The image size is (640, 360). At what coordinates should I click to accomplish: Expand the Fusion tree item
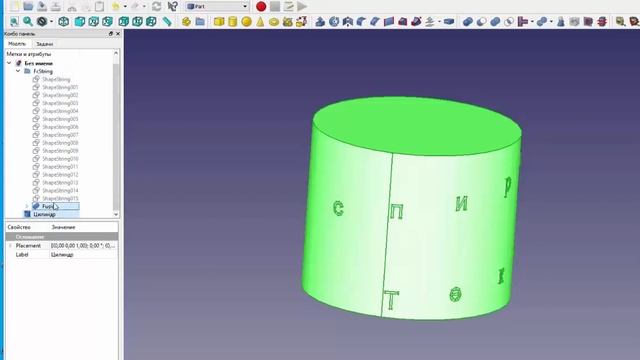[27, 206]
